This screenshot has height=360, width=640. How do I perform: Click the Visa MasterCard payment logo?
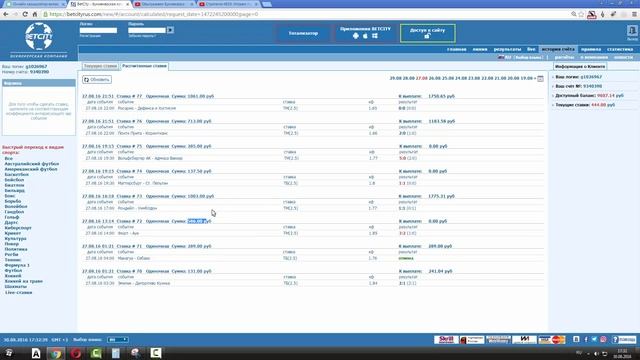pos(551,340)
